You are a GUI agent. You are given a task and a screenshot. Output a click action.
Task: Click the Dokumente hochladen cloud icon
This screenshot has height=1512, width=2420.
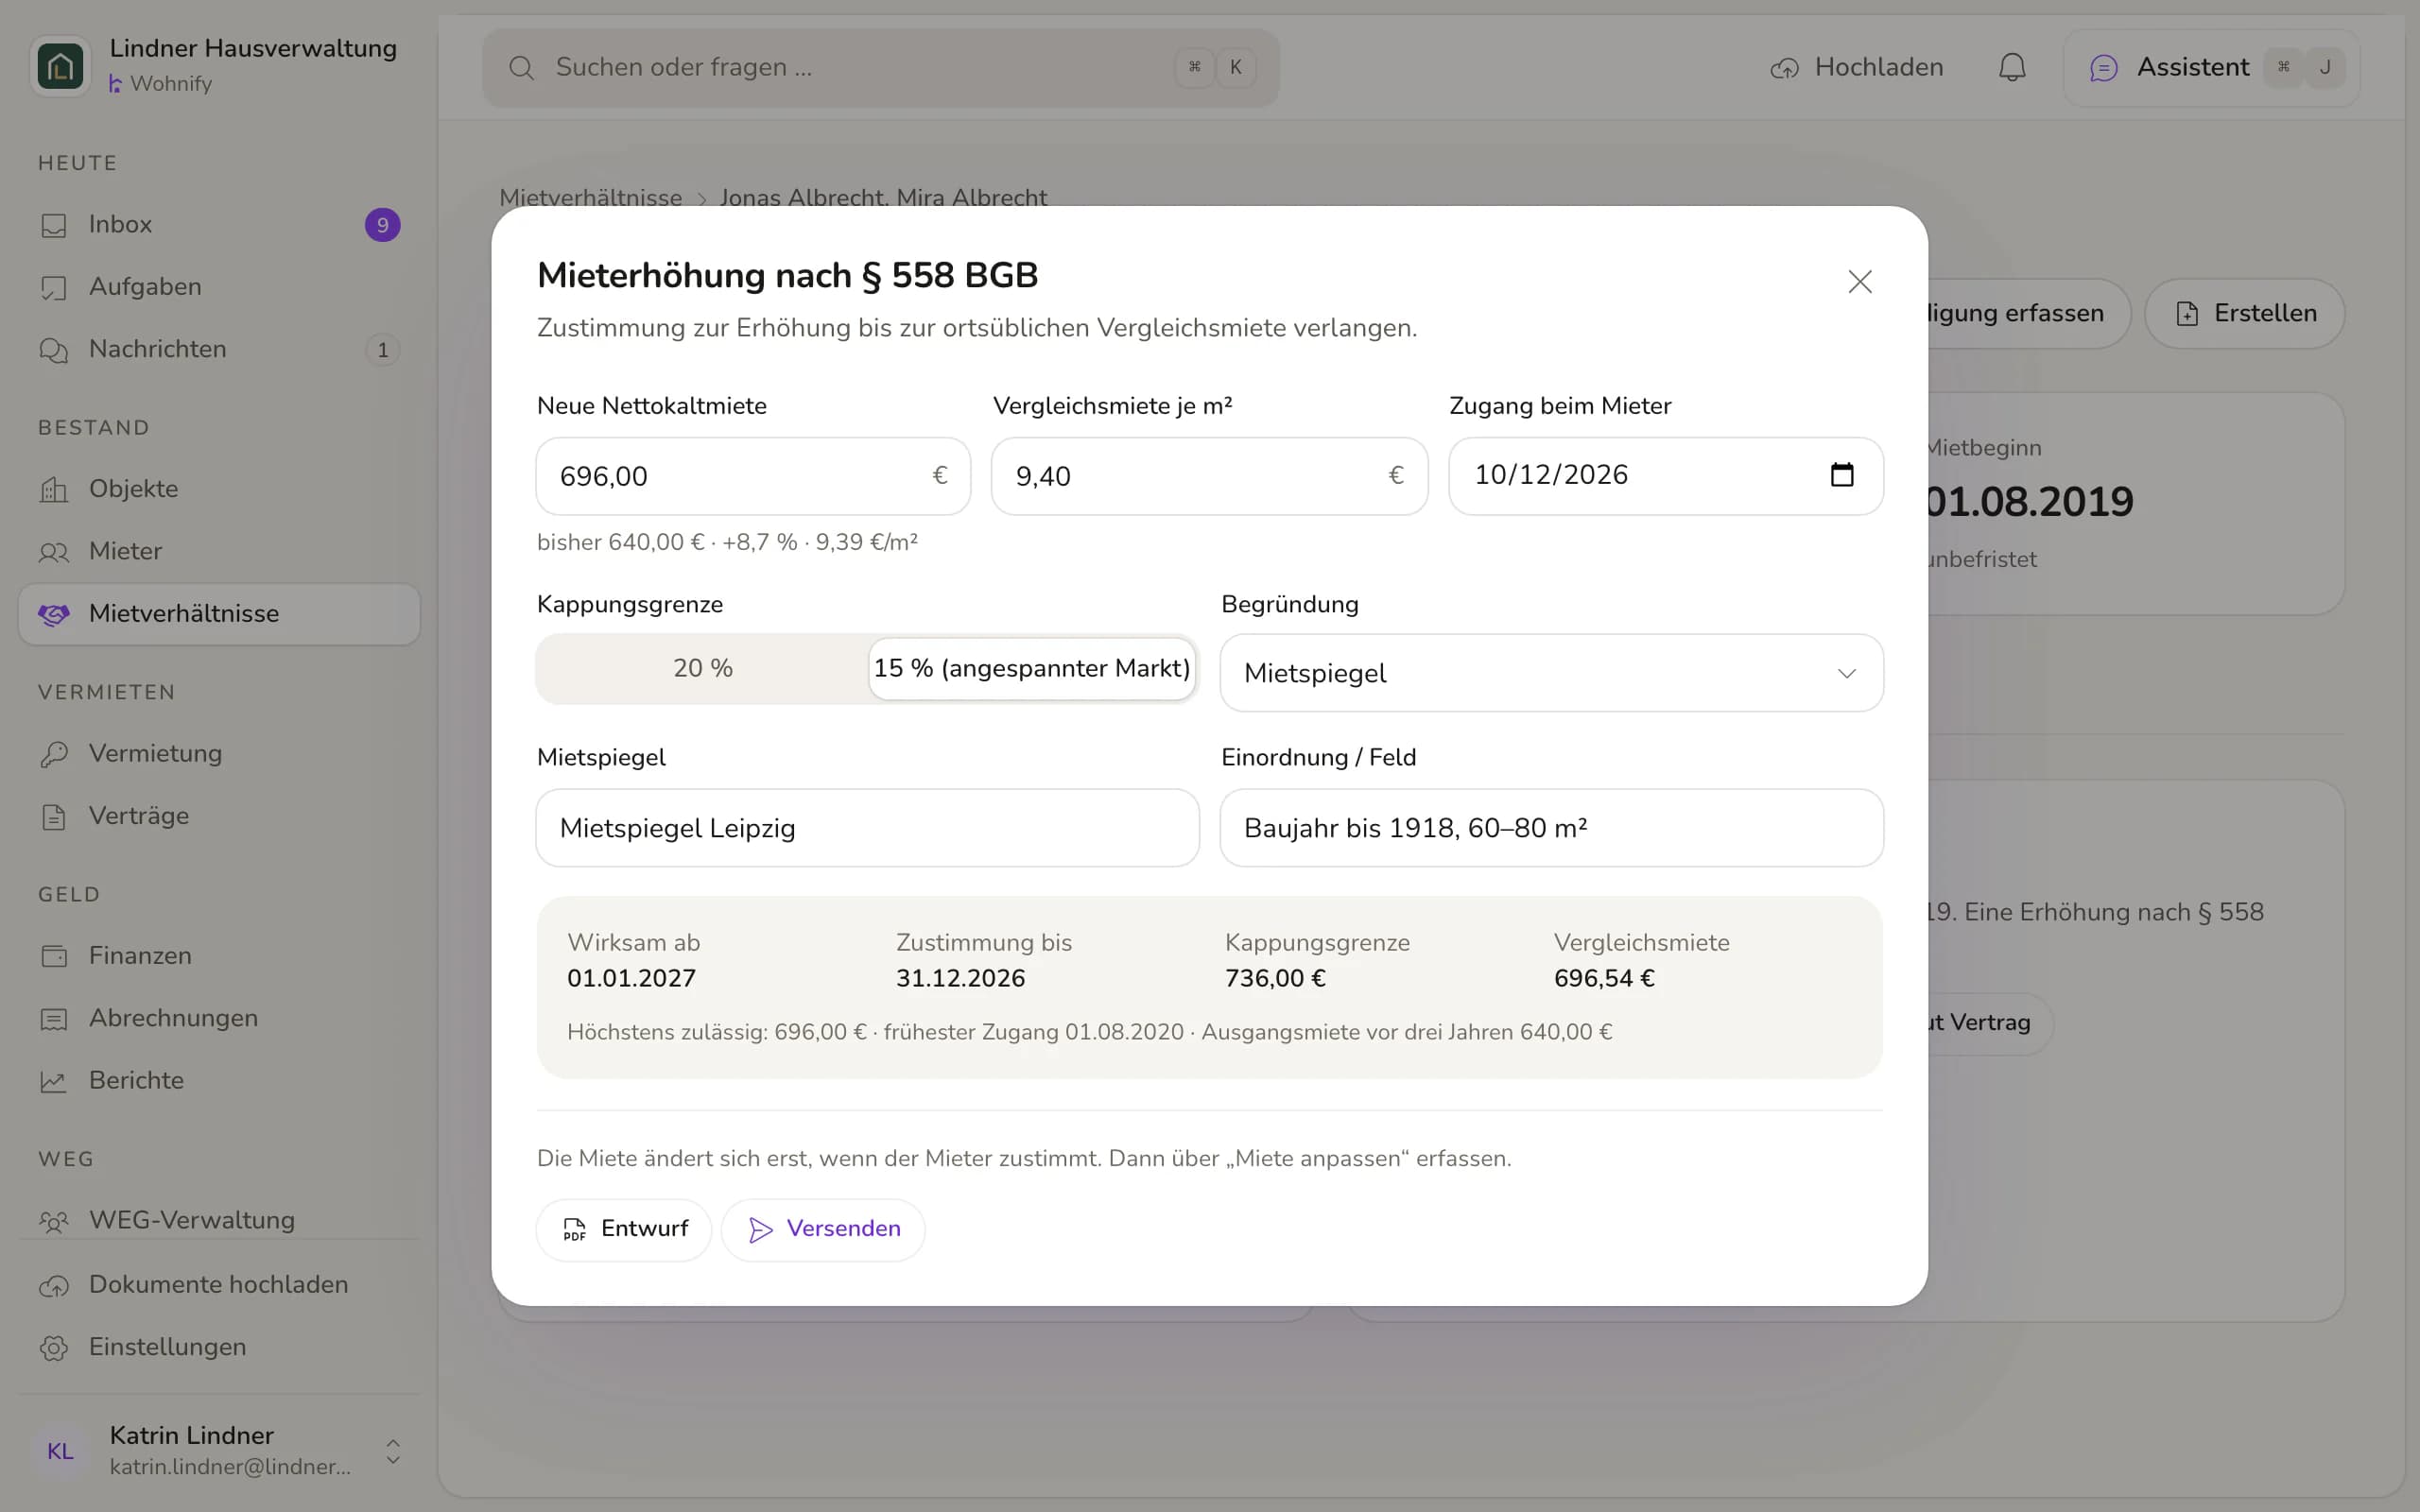[54, 1285]
